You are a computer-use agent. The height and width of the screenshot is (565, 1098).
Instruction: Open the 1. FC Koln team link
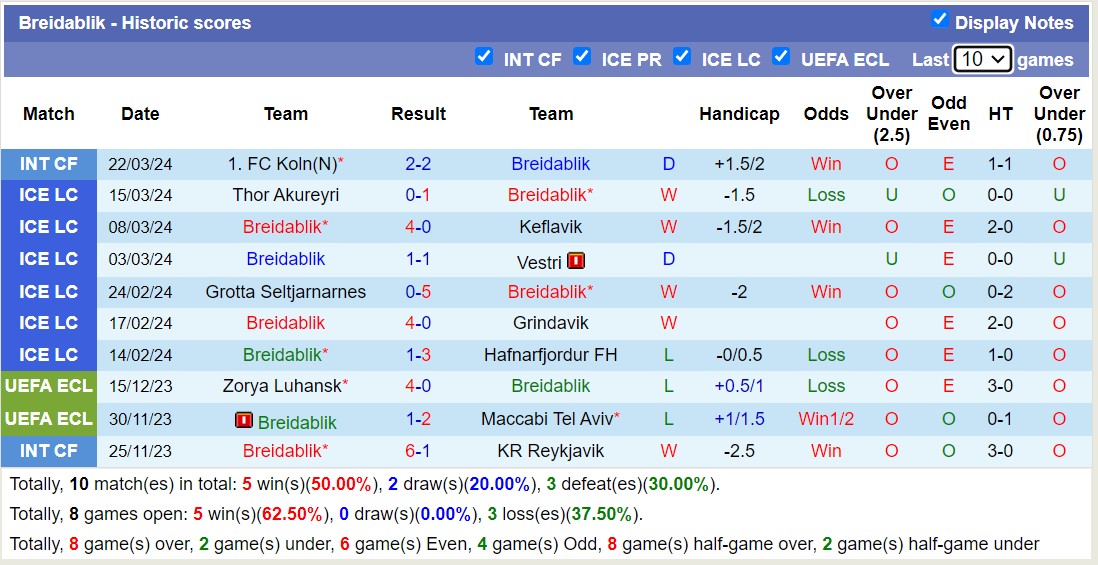coord(281,164)
